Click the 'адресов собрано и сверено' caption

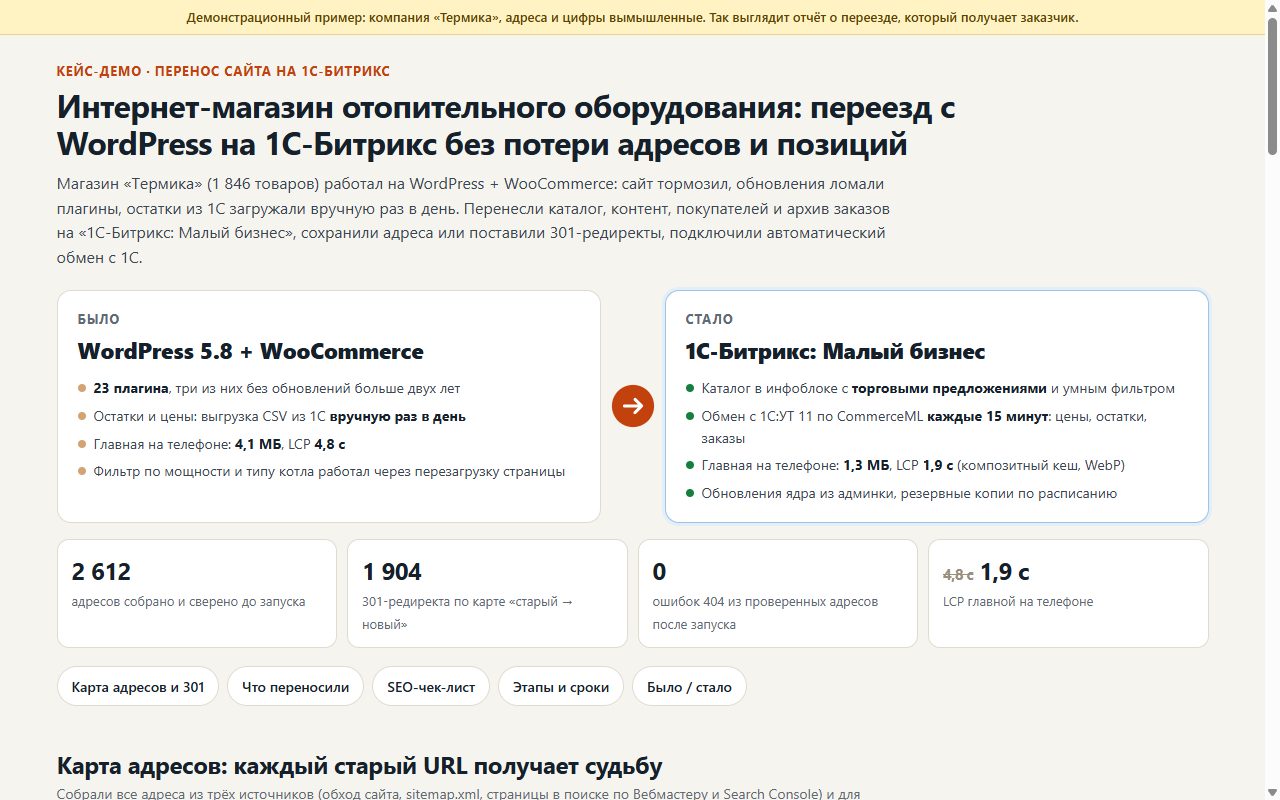(189, 602)
